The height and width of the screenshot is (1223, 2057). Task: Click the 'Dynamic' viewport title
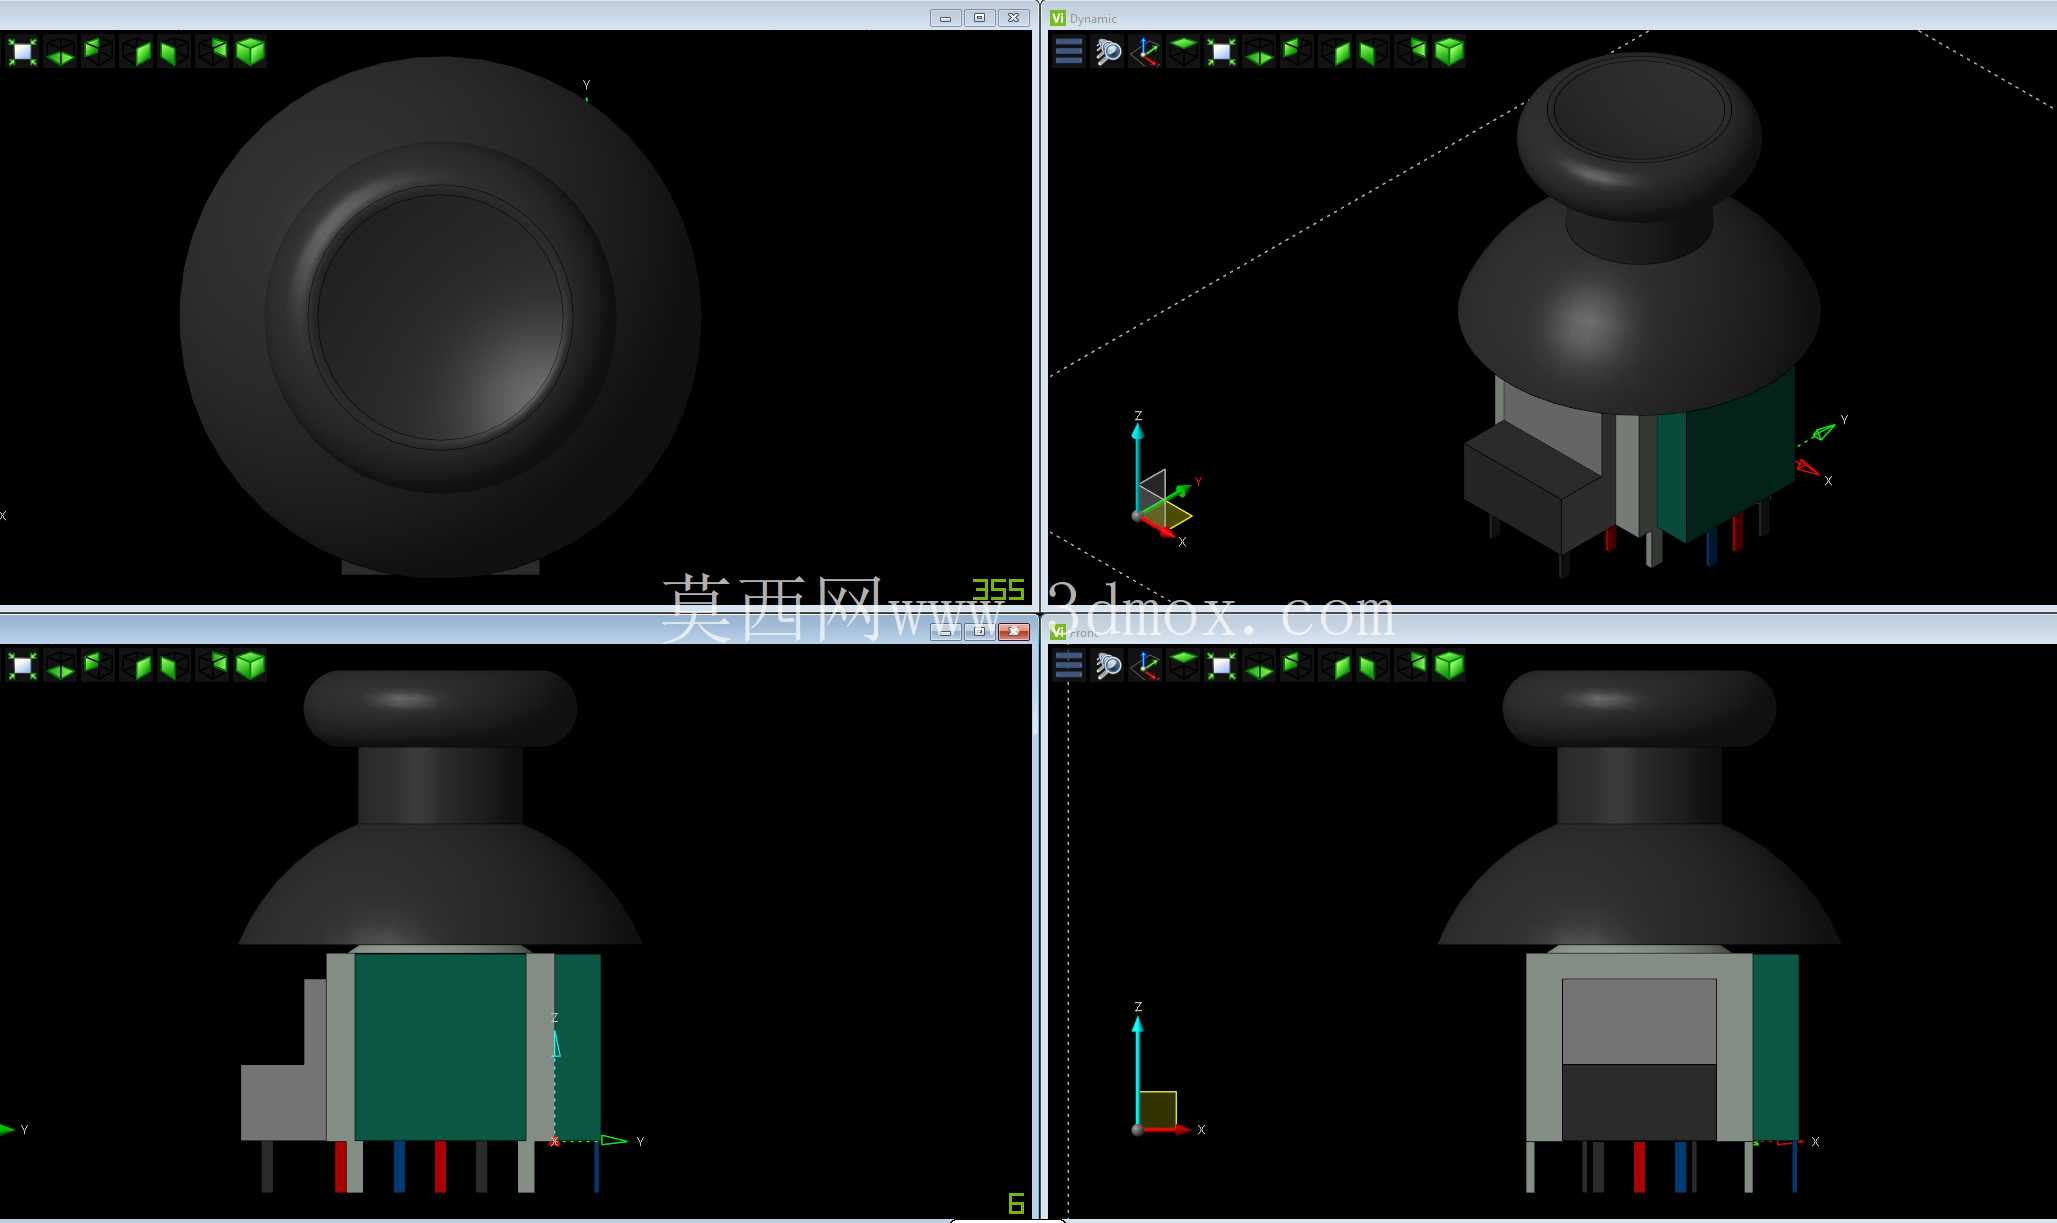click(x=1093, y=18)
